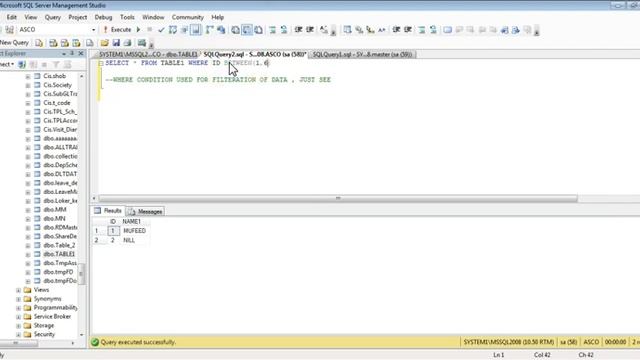Viewport: 640px width, 360px height.
Task: Click Analysis Services DMX Query icon
Action: [x=64, y=42]
